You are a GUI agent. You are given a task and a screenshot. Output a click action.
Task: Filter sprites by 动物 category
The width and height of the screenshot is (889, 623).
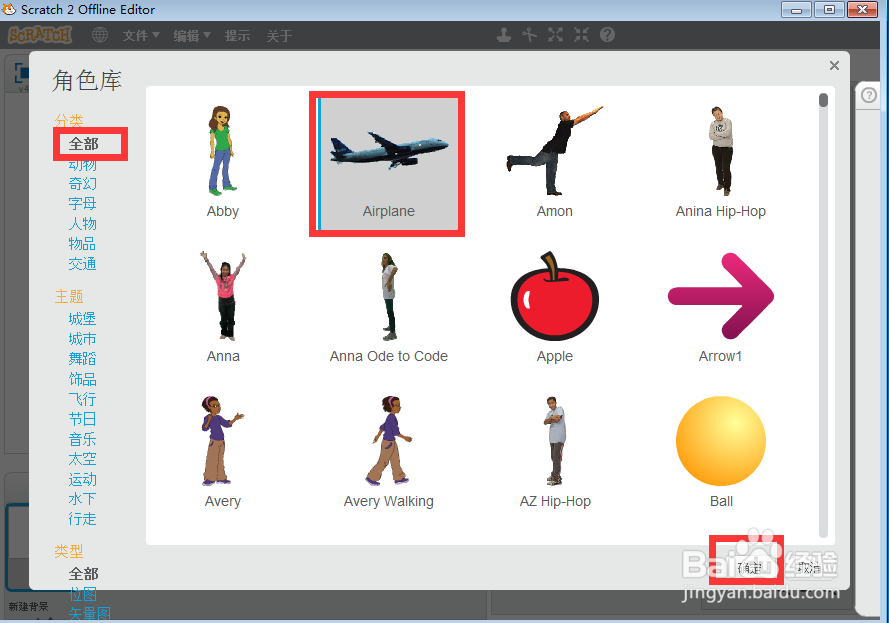83,165
